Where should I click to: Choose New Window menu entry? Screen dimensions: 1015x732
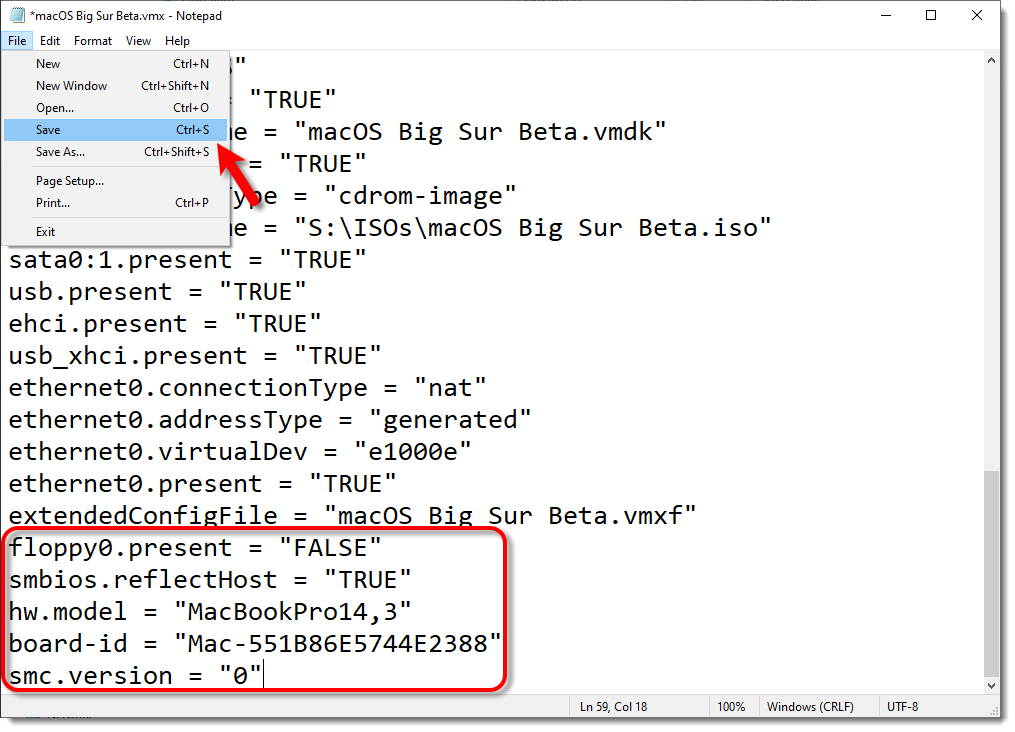click(x=116, y=86)
